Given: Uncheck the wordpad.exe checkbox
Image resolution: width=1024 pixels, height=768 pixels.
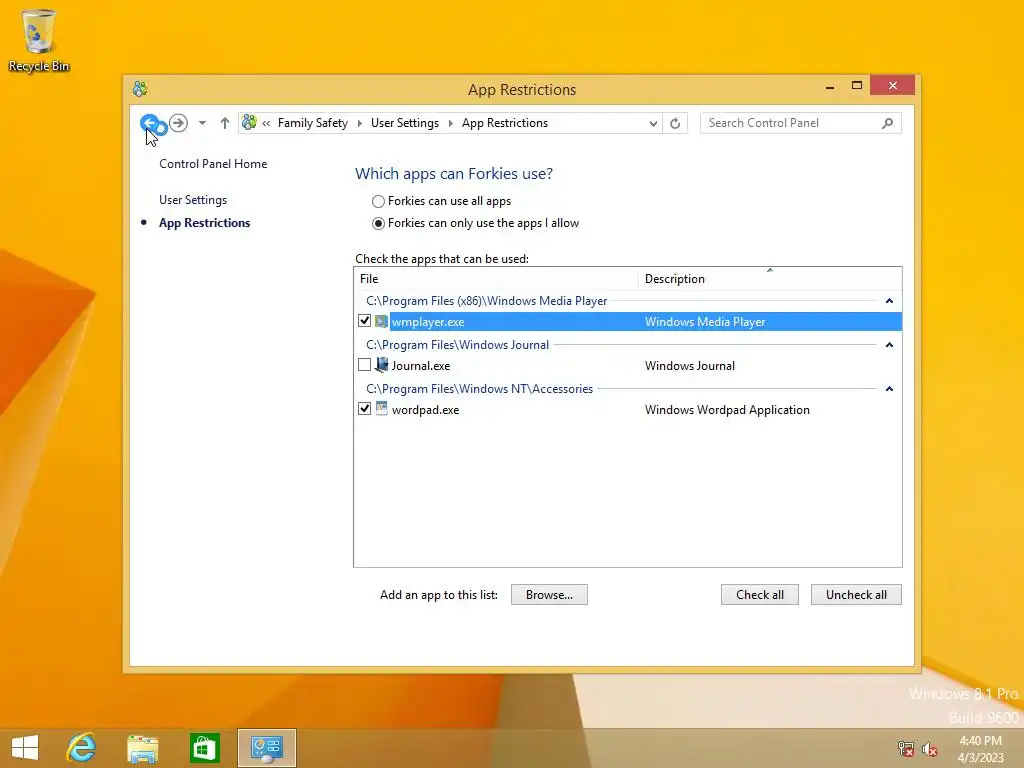Looking at the screenshot, I should (x=364, y=409).
